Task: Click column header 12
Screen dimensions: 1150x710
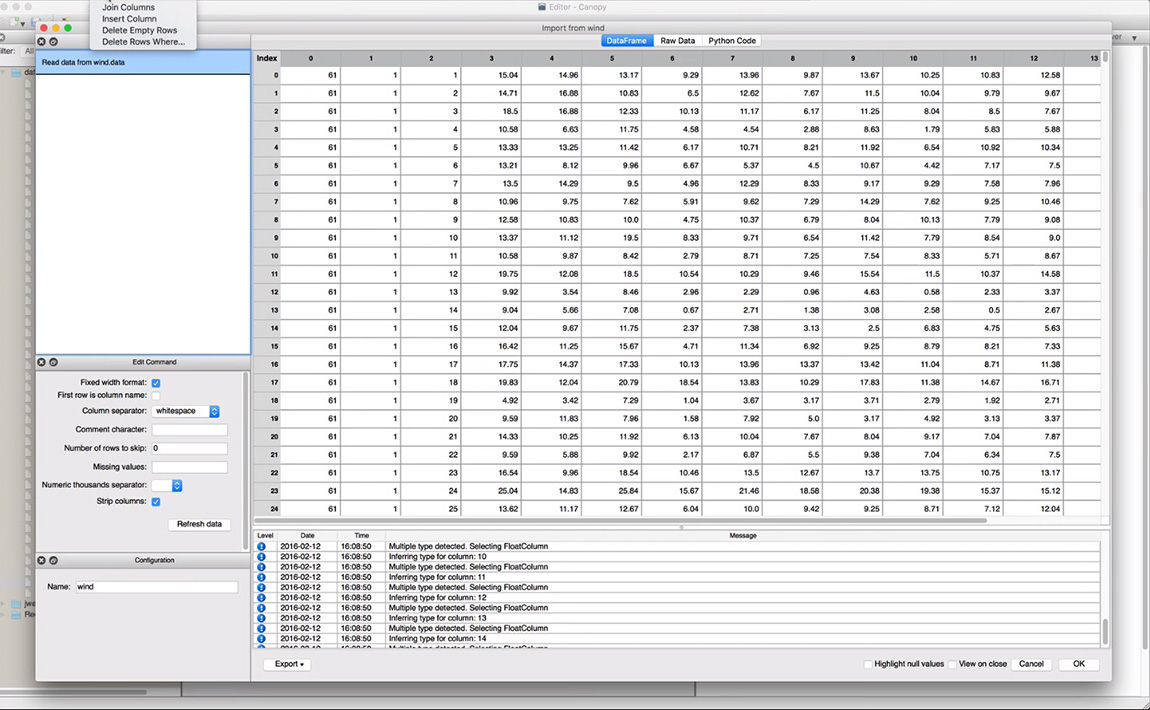Action: pyautogui.click(x=1033, y=58)
